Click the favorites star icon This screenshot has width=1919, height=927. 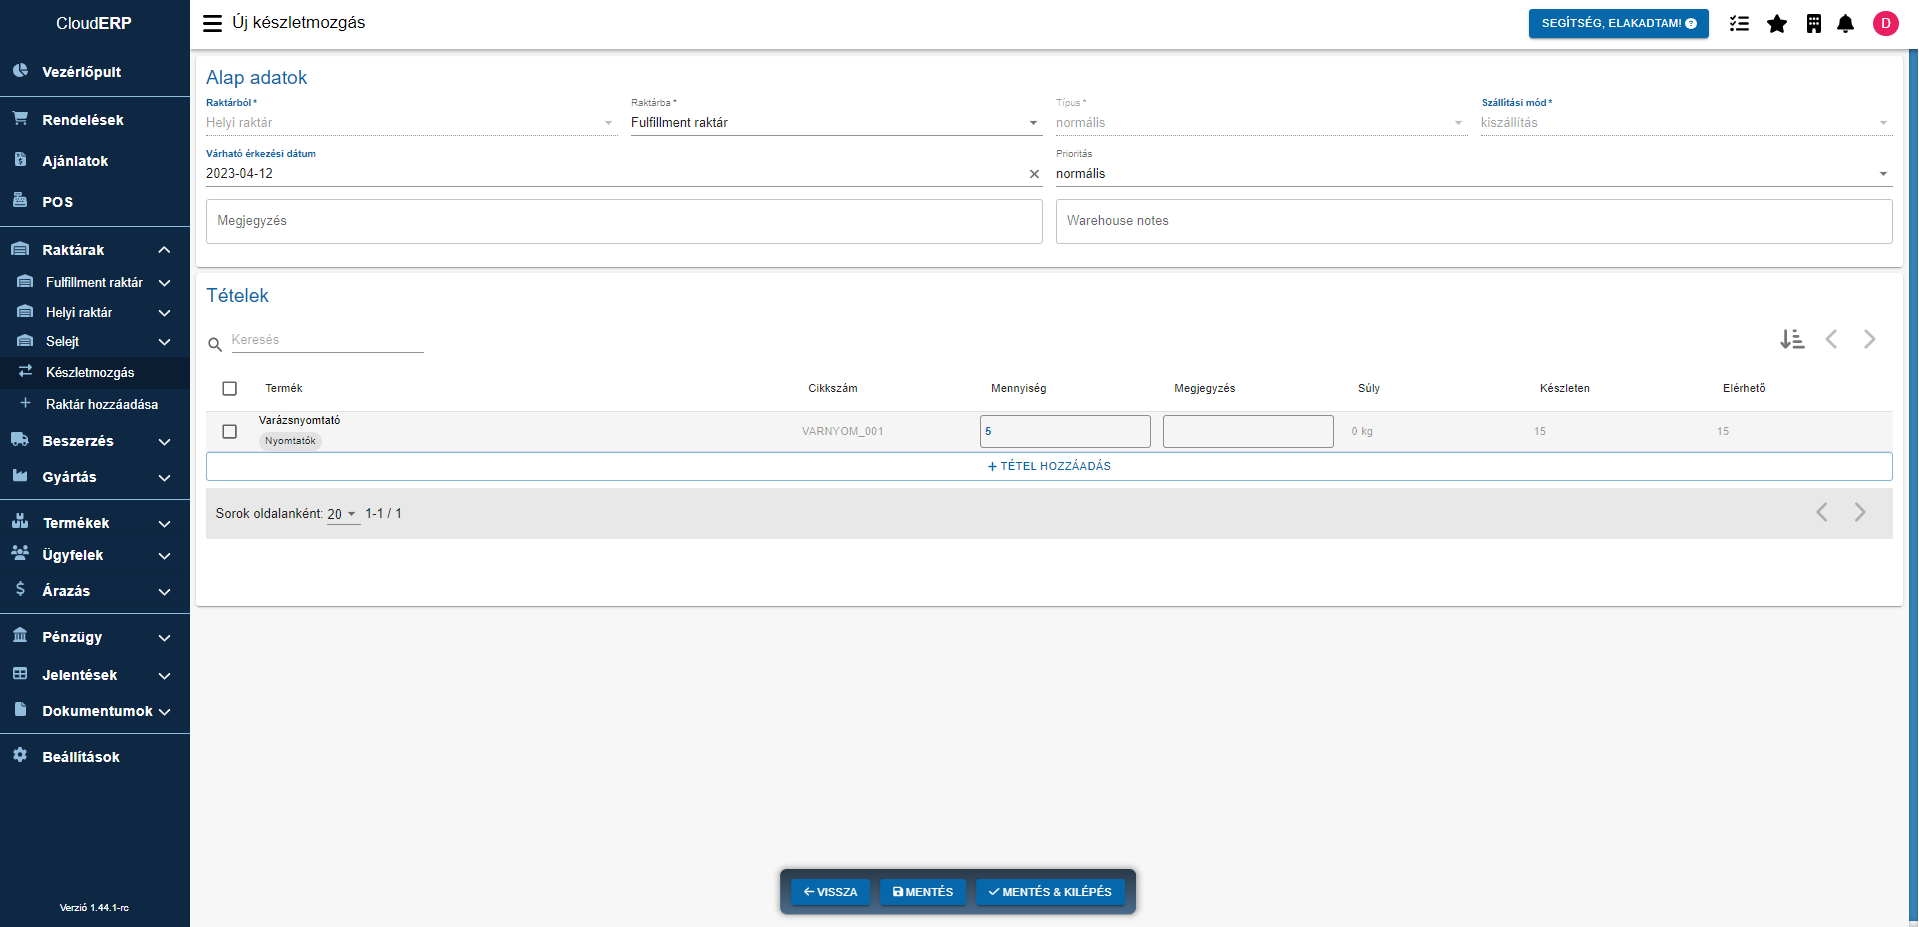1776,23
